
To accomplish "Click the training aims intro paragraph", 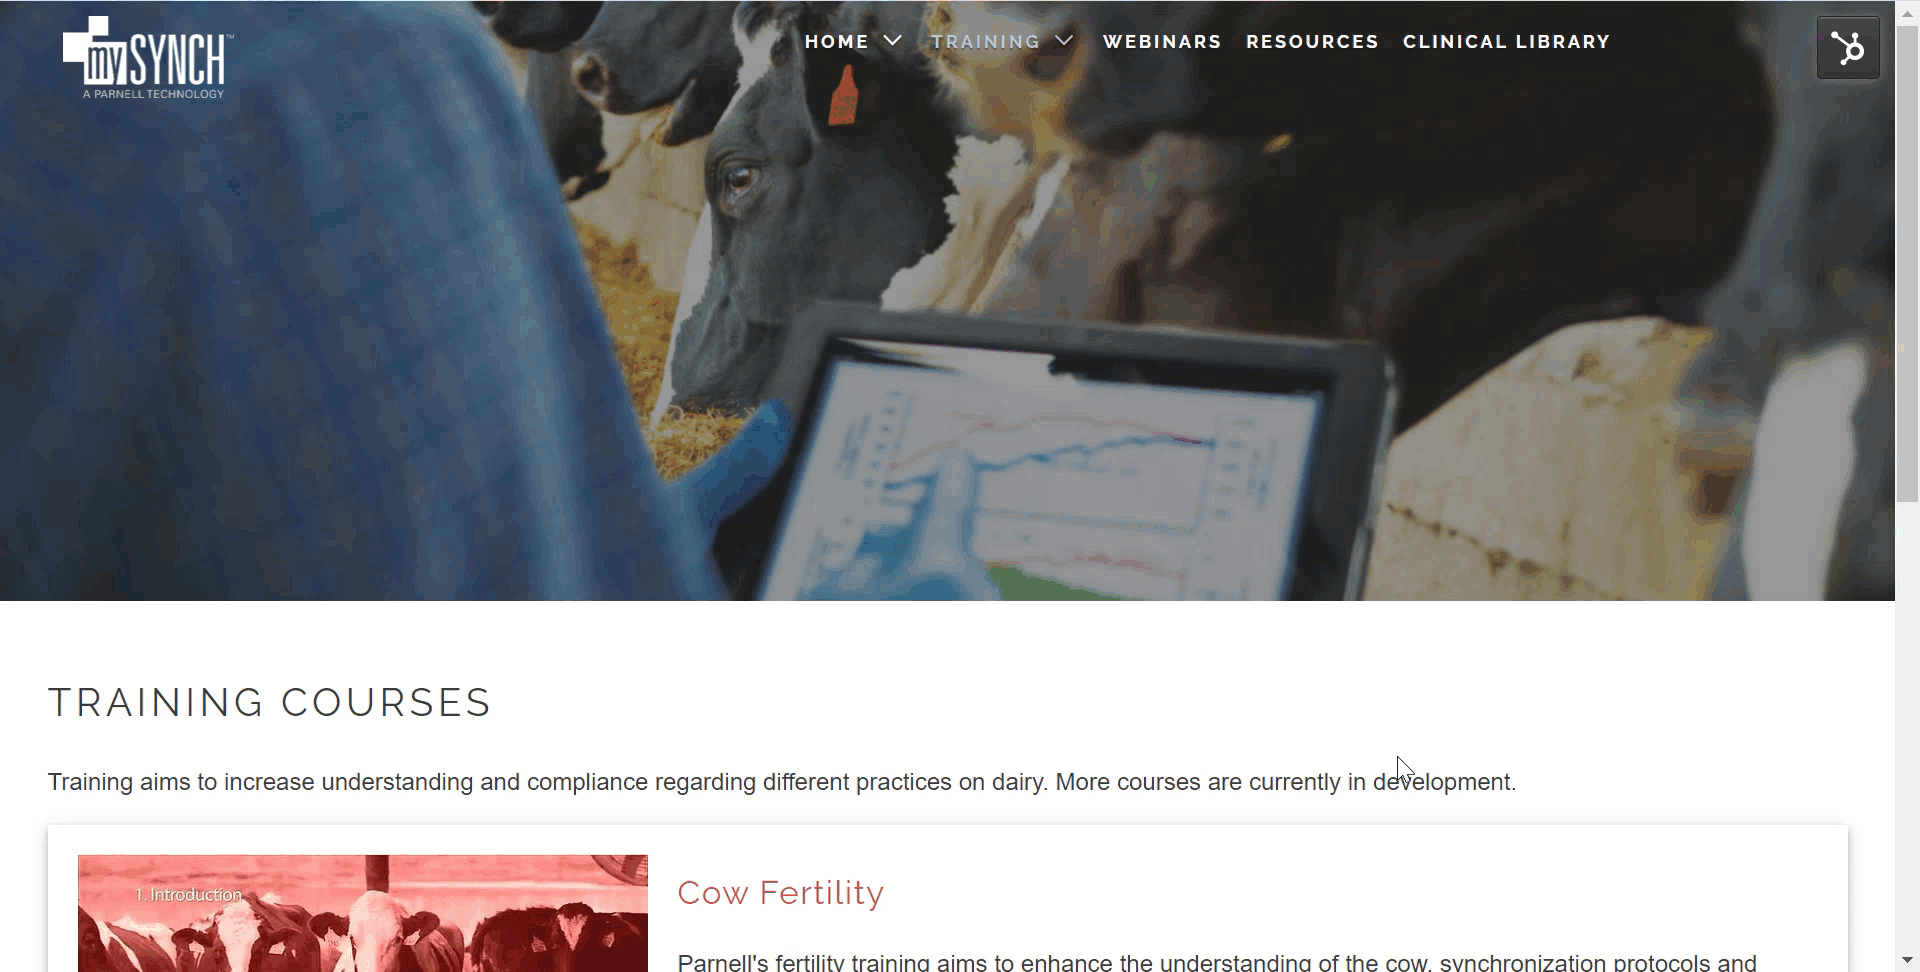I will coord(782,782).
